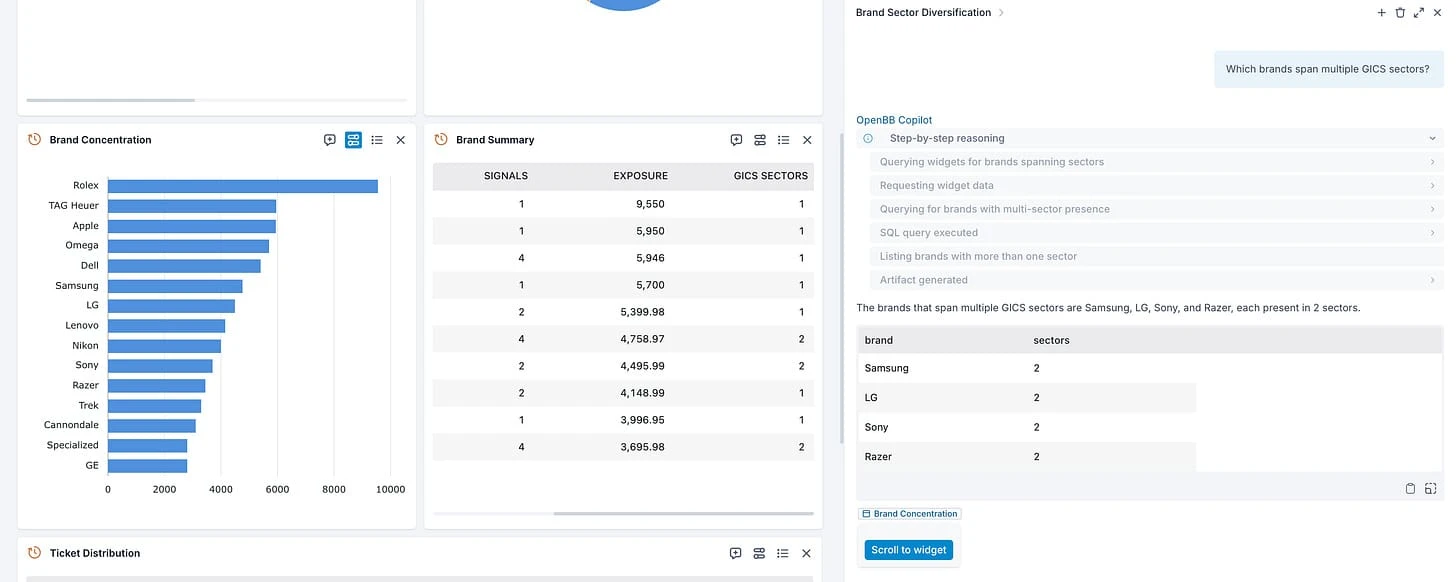Image resolution: width=1456 pixels, height=582 pixels.
Task: Copy the artifact table with the clipboard icon
Action: [x=1410, y=488]
